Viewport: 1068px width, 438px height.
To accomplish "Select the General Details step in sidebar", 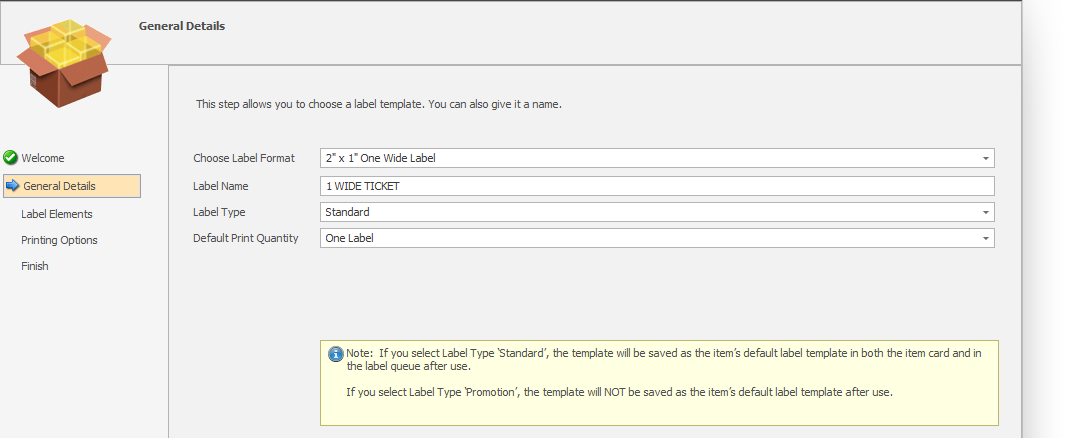I will coord(72,186).
